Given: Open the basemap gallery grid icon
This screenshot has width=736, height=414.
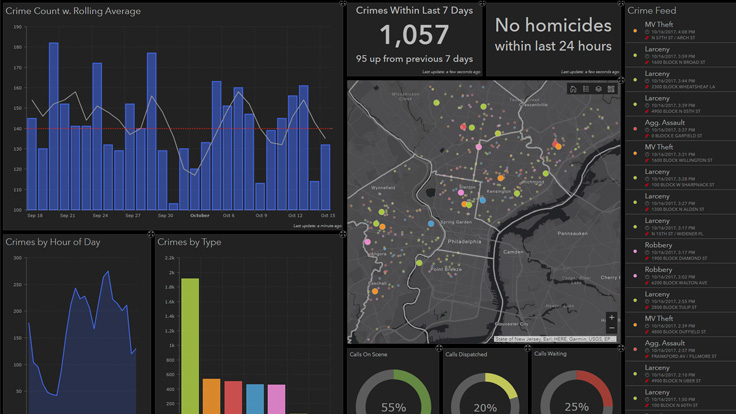Looking at the screenshot, I should tap(611, 90).
